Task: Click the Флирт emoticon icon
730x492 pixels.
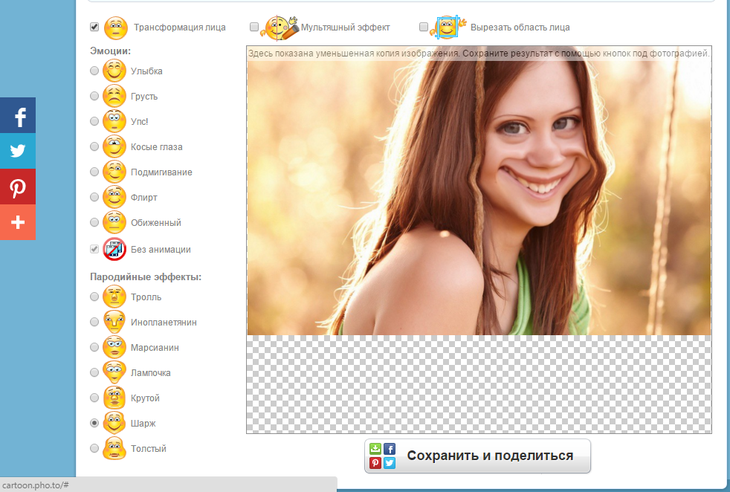Action: (x=115, y=197)
